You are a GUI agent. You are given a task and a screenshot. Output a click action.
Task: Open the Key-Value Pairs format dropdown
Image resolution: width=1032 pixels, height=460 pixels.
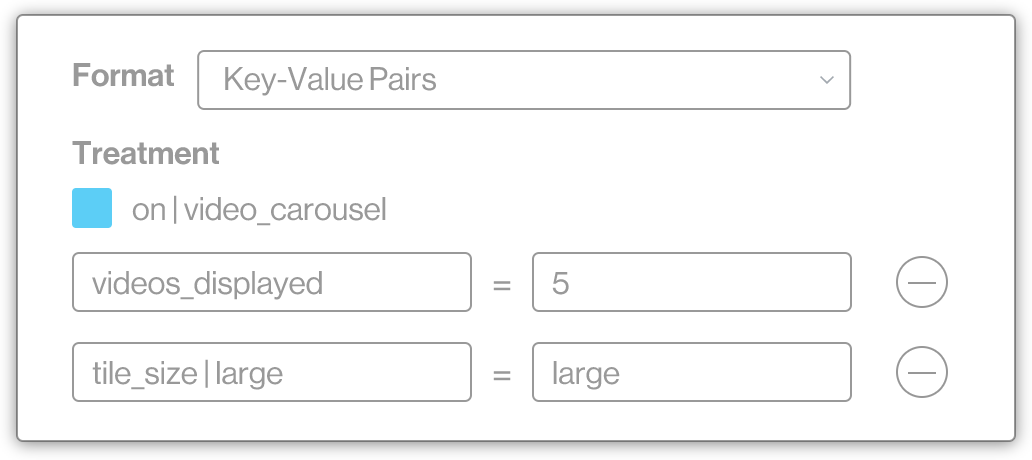tap(523, 80)
